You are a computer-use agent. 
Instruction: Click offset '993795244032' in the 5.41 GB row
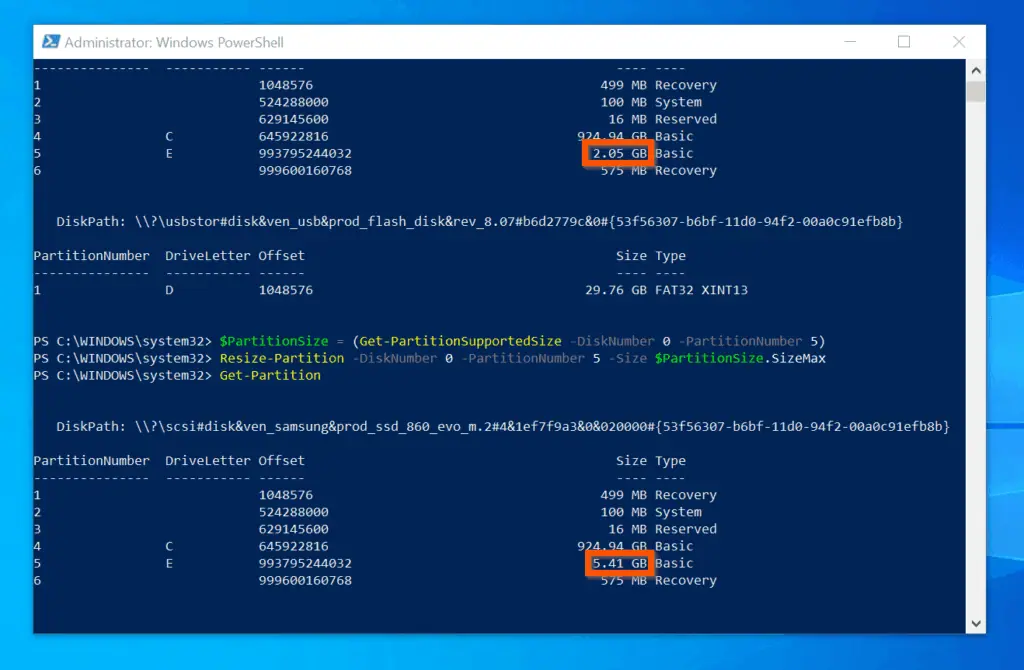(305, 564)
